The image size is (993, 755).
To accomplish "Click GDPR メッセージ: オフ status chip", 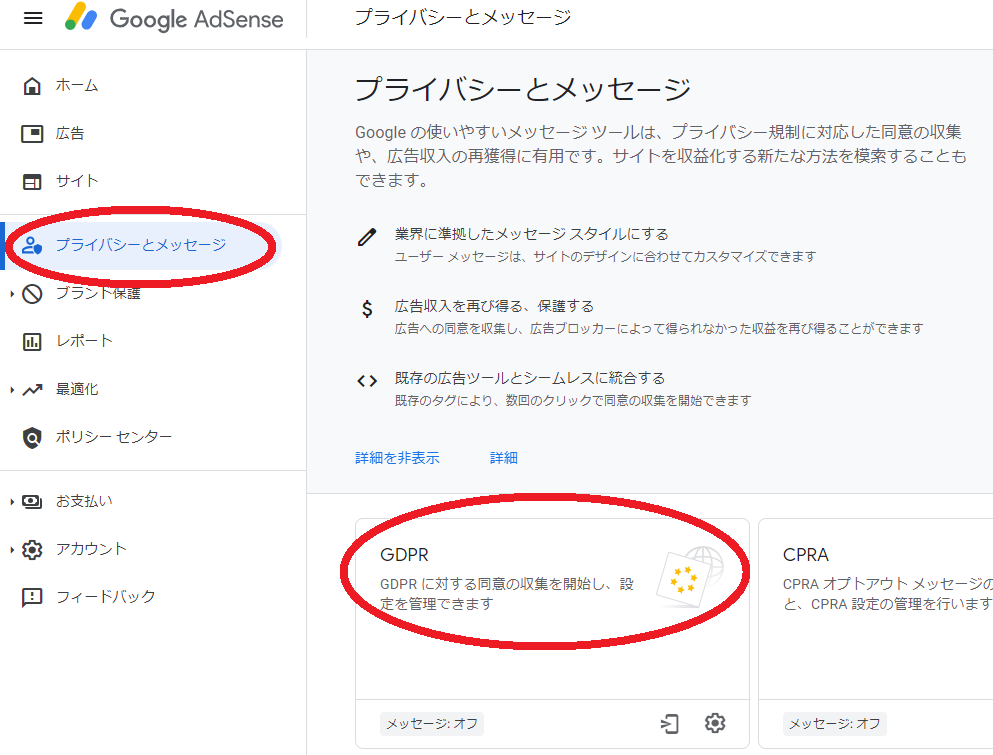I will coord(432,723).
